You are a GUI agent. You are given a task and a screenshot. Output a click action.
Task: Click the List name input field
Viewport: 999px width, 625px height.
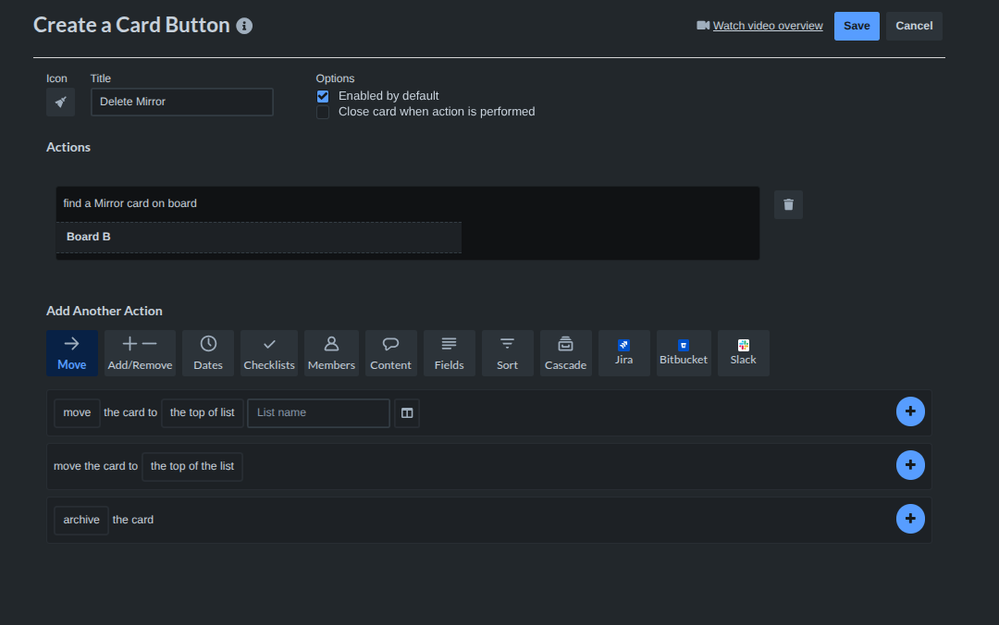(x=317, y=411)
